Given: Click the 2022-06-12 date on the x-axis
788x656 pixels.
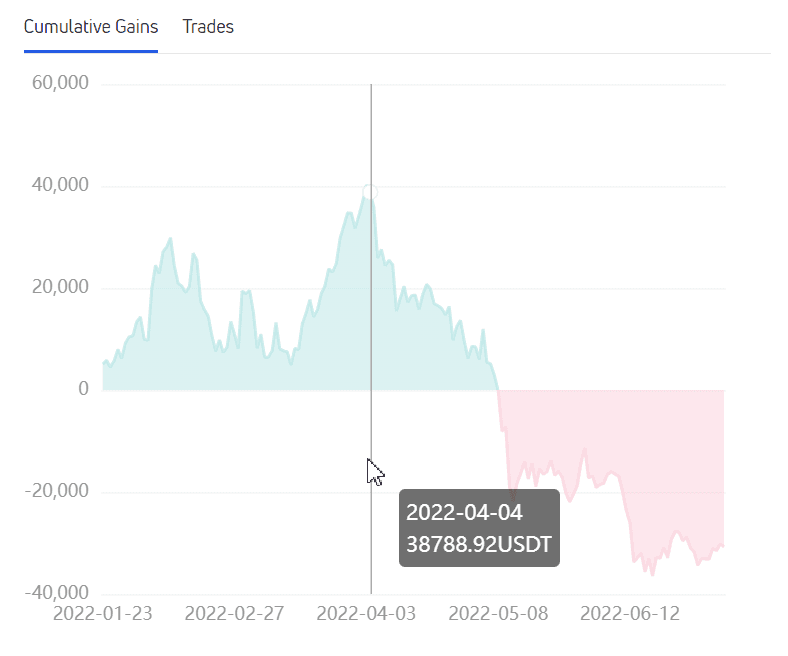Looking at the screenshot, I should (630, 613).
